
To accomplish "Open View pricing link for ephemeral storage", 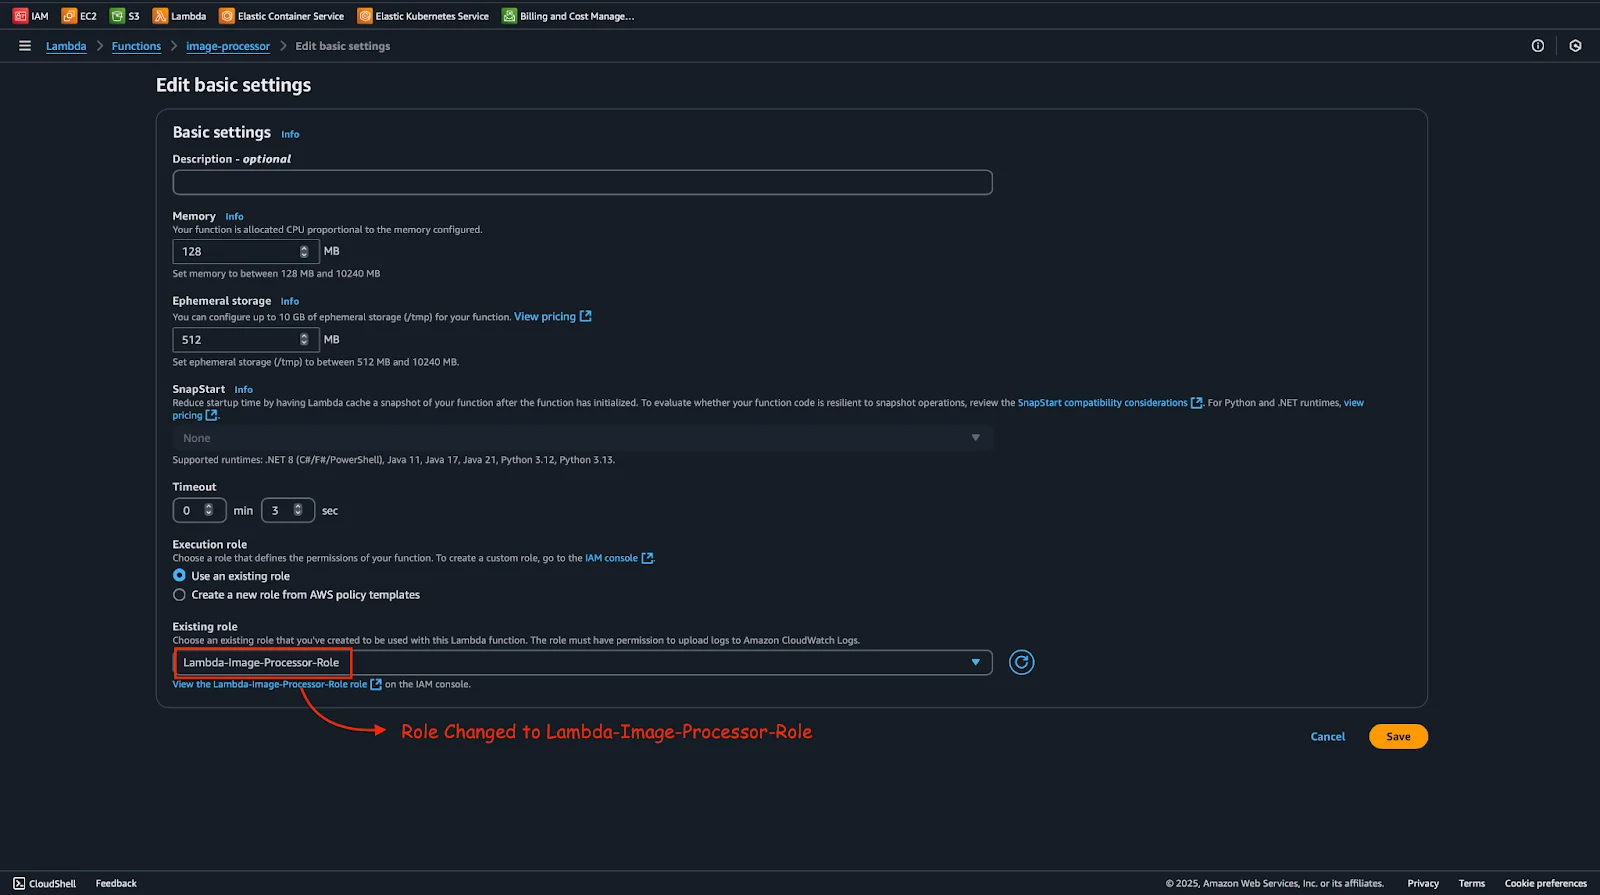I will click(545, 316).
